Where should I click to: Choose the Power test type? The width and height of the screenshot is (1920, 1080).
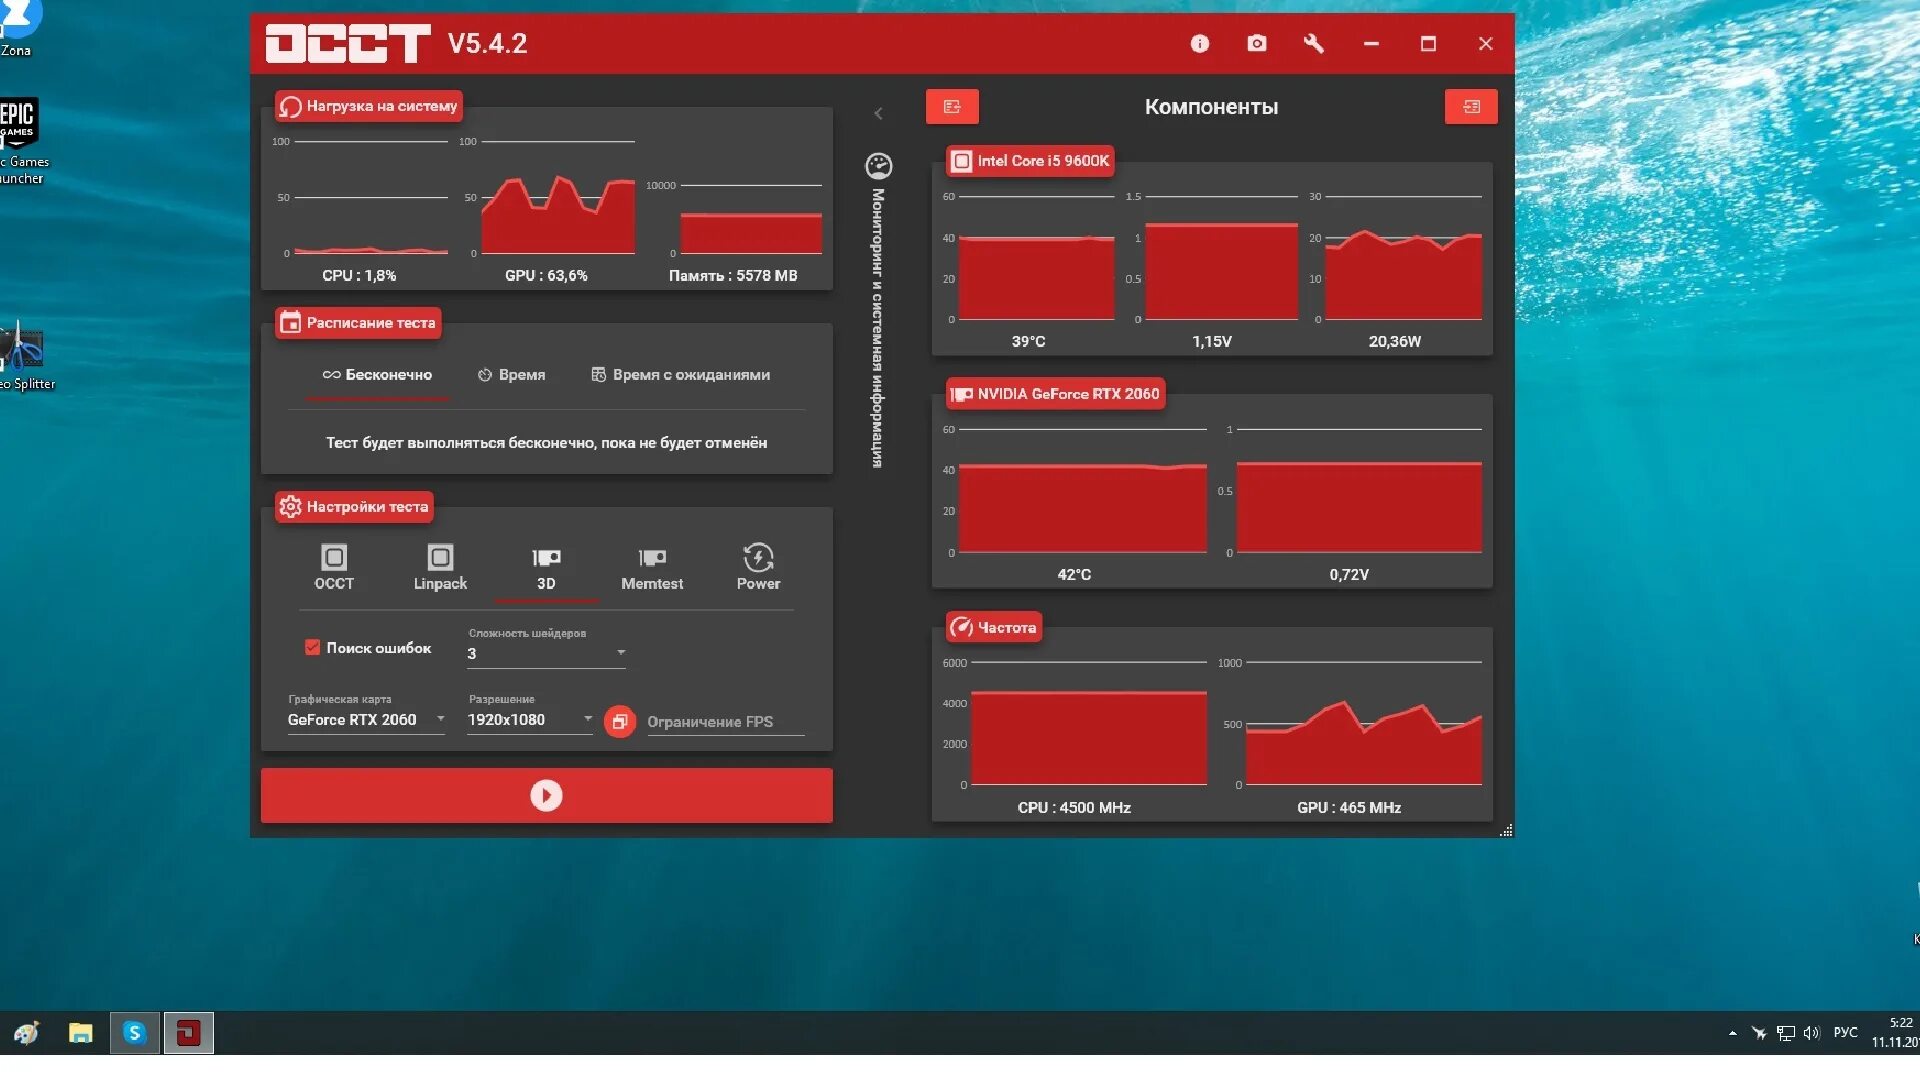(x=758, y=568)
